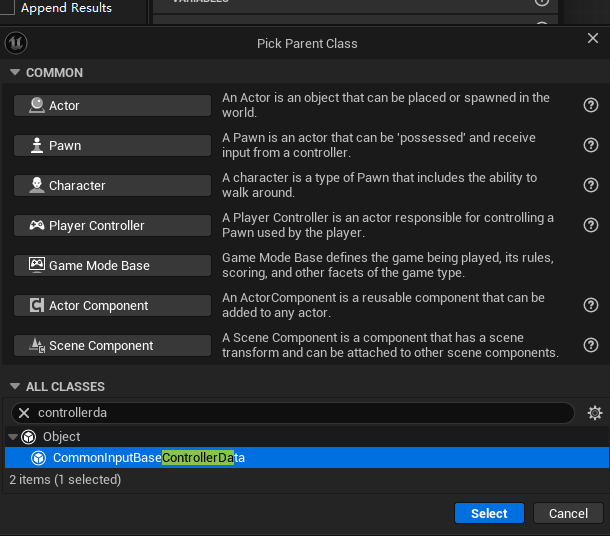Choose Game Mode Base class
610x536 pixels.
pos(112,266)
